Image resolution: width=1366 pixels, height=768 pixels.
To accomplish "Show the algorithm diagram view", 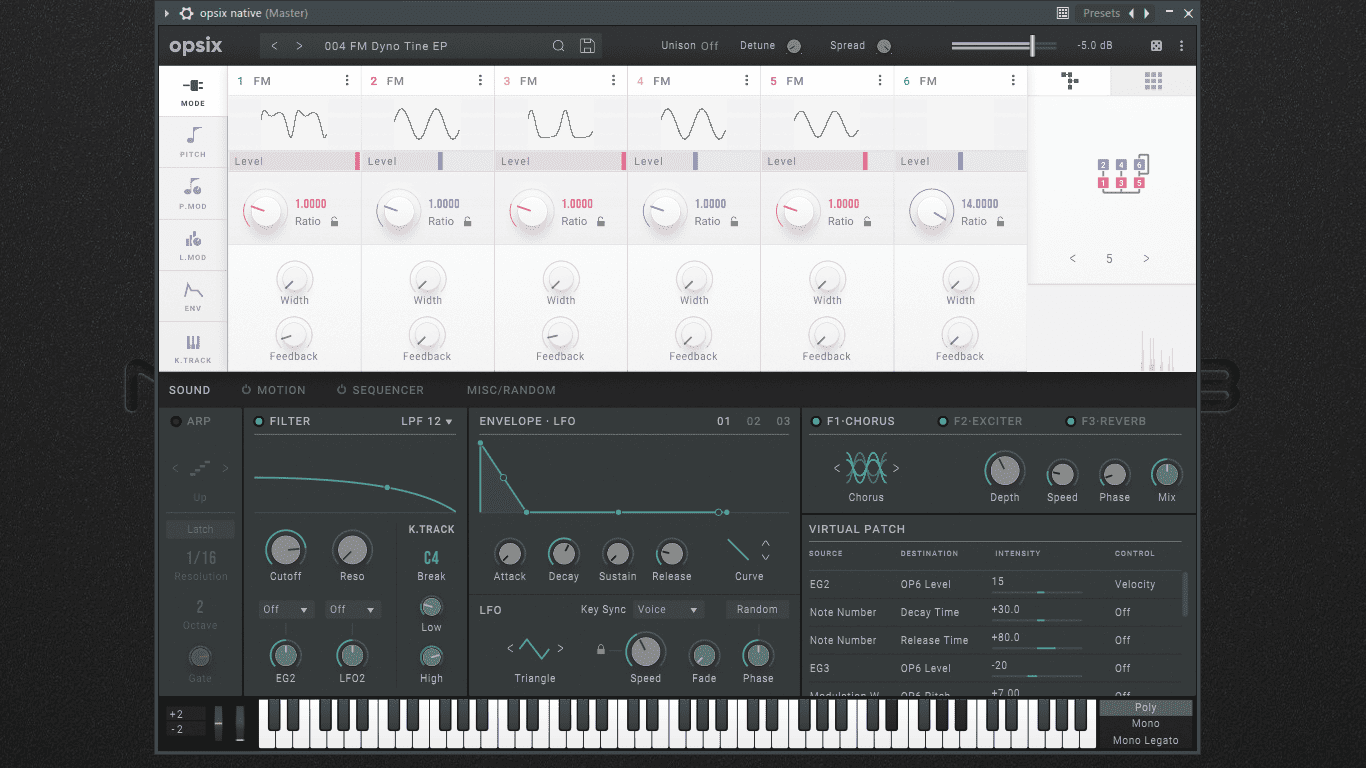I will coord(1069,81).
